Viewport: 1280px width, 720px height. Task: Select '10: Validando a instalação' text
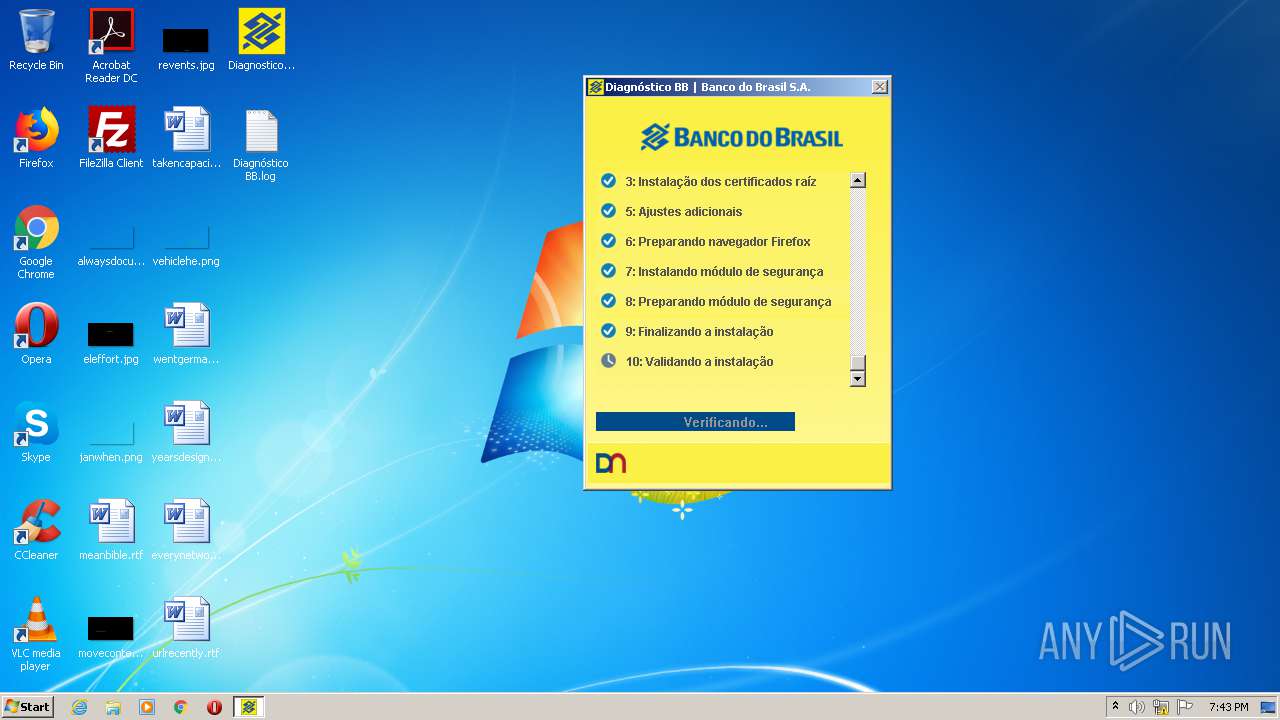click(699, 362)
